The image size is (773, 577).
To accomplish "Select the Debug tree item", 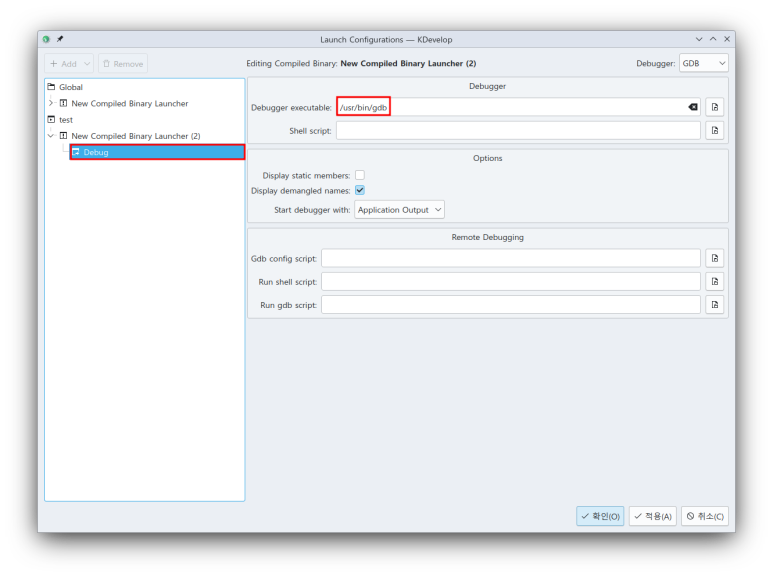I will point(157,152).
